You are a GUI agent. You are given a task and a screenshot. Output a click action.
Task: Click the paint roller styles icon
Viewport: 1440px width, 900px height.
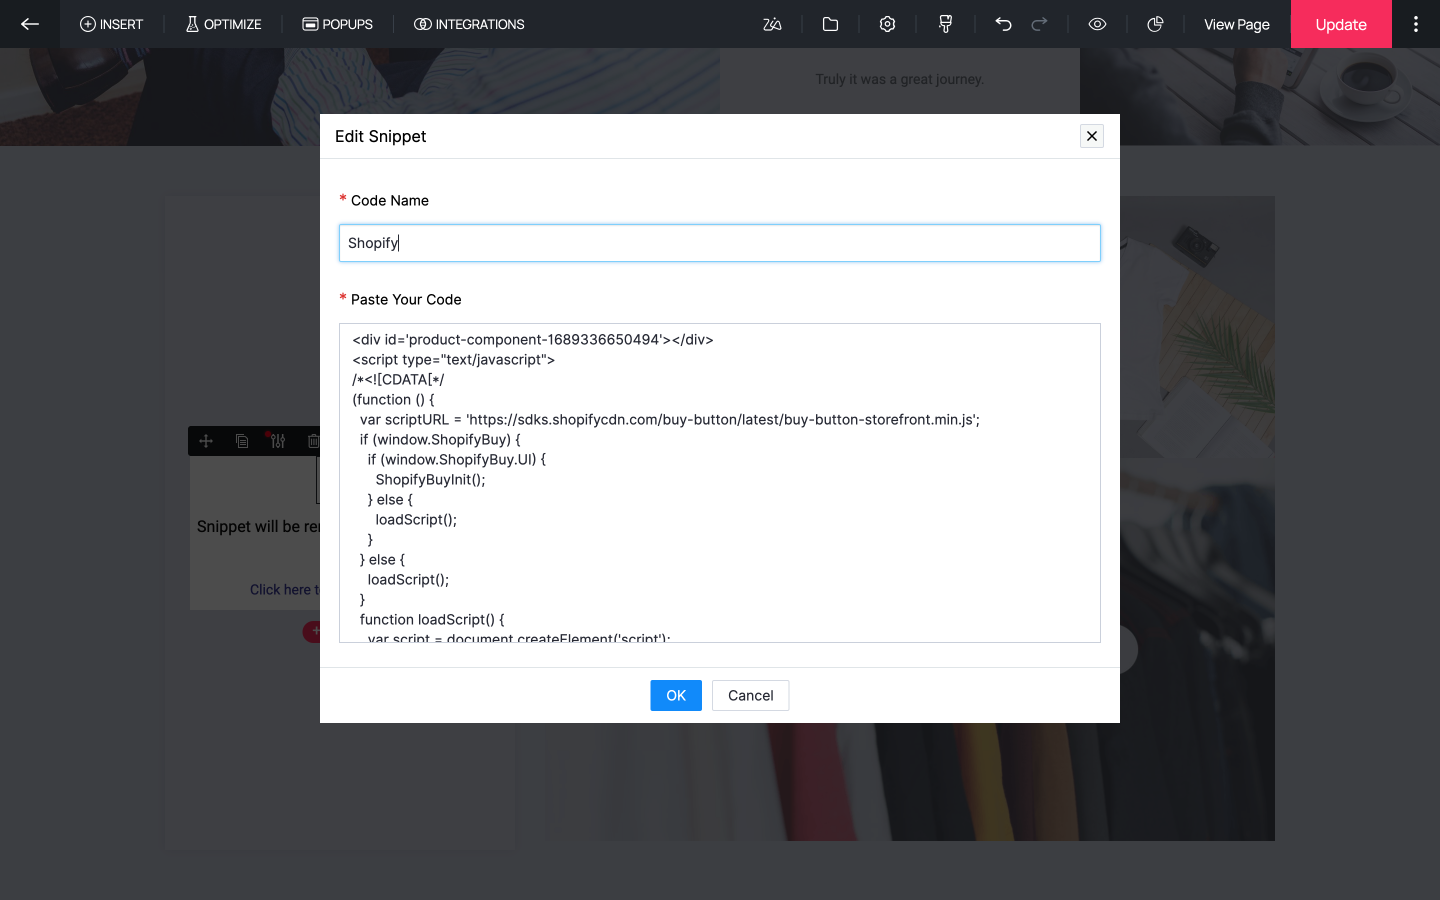[x=945, y=24]
